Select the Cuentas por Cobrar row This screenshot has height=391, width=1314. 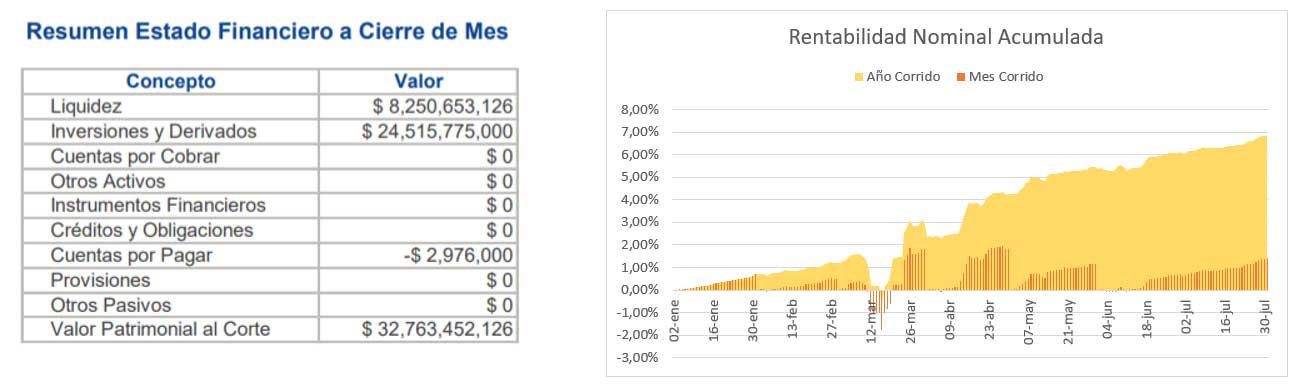pos(270,156)
